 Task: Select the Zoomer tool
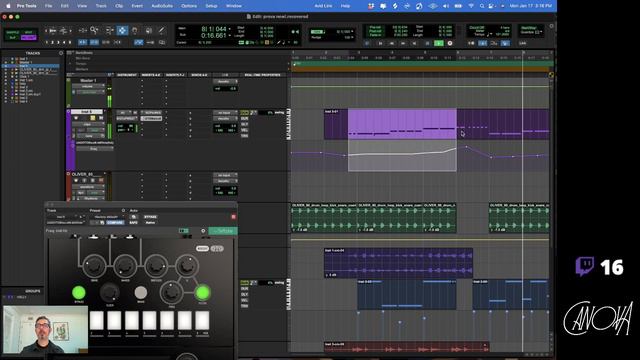[94, 30]
